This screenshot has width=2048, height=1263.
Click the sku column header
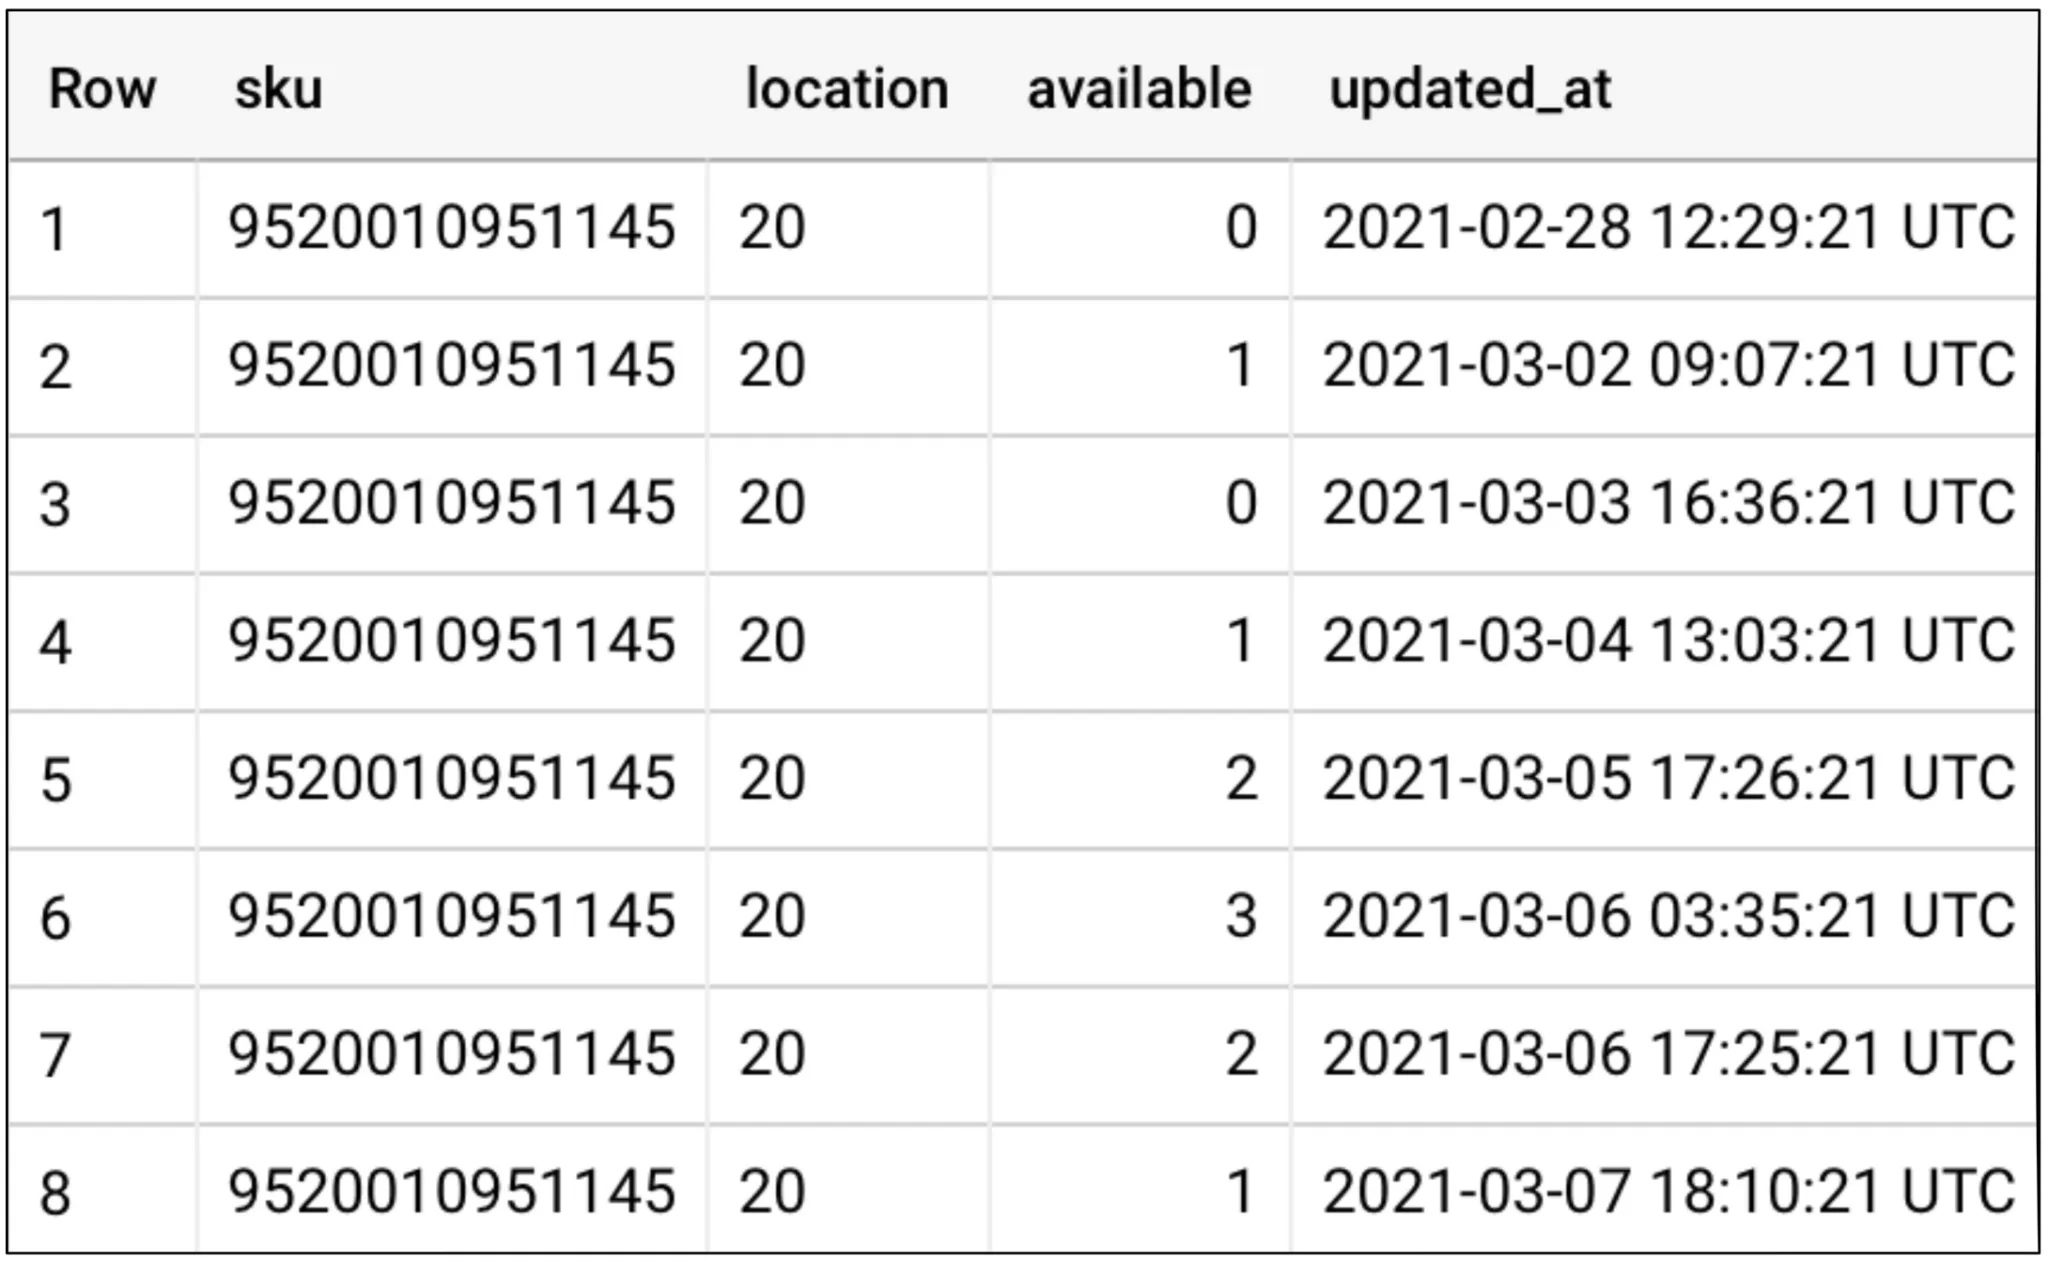point(278,89)
